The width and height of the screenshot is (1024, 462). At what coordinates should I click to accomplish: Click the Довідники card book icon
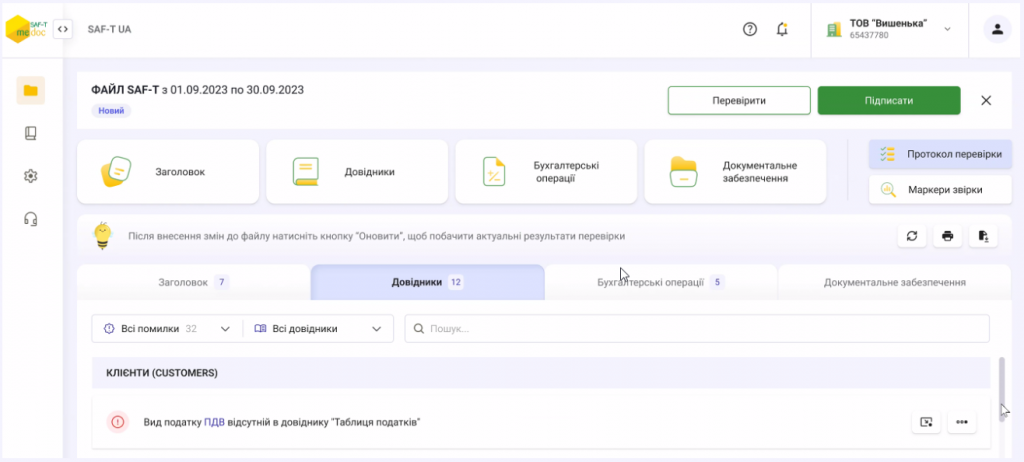[306, 172]
